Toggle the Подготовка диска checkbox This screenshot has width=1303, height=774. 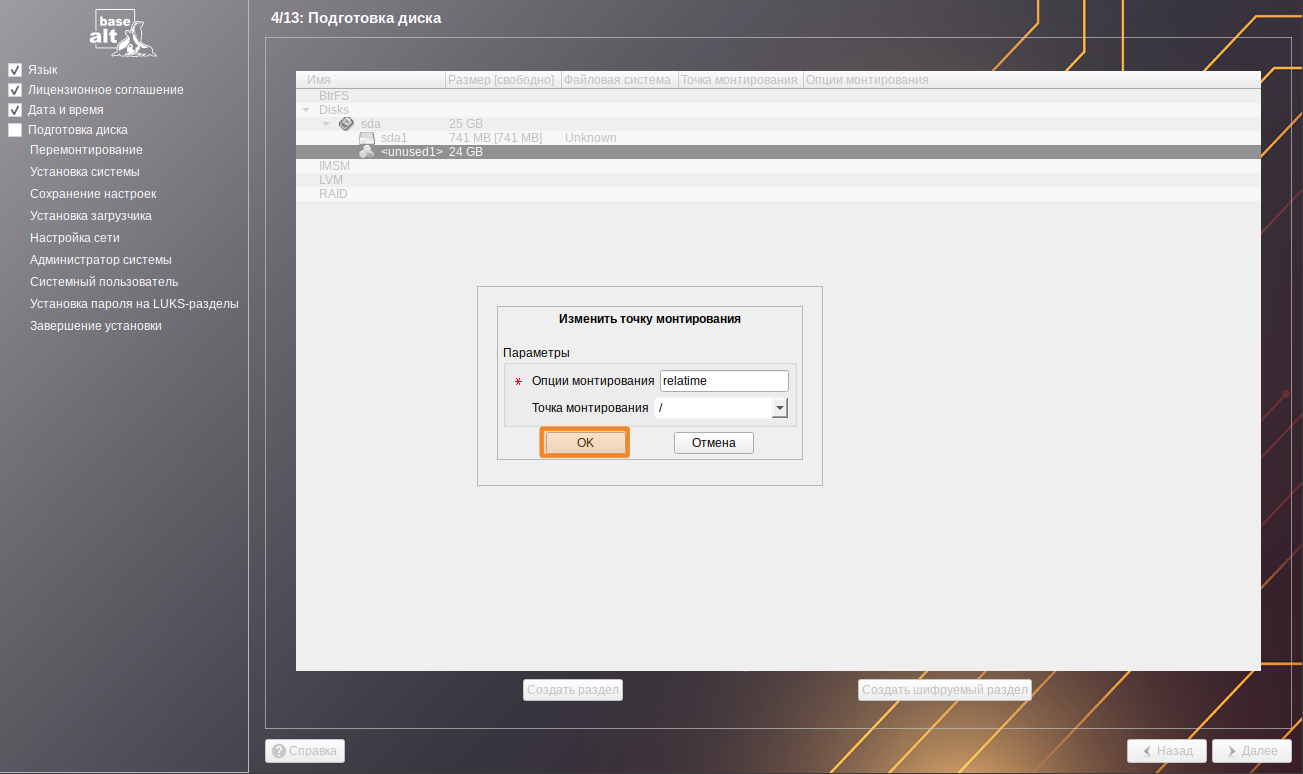click(15, 130)
